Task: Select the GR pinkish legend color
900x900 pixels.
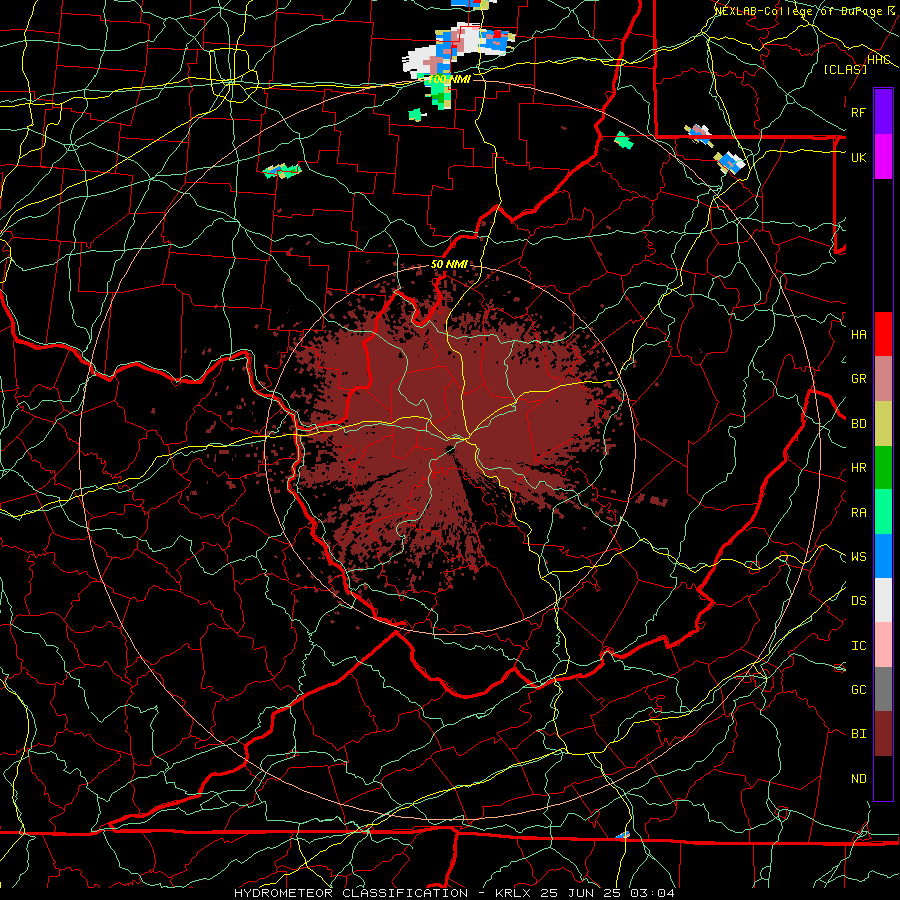Action: [883, 379]
